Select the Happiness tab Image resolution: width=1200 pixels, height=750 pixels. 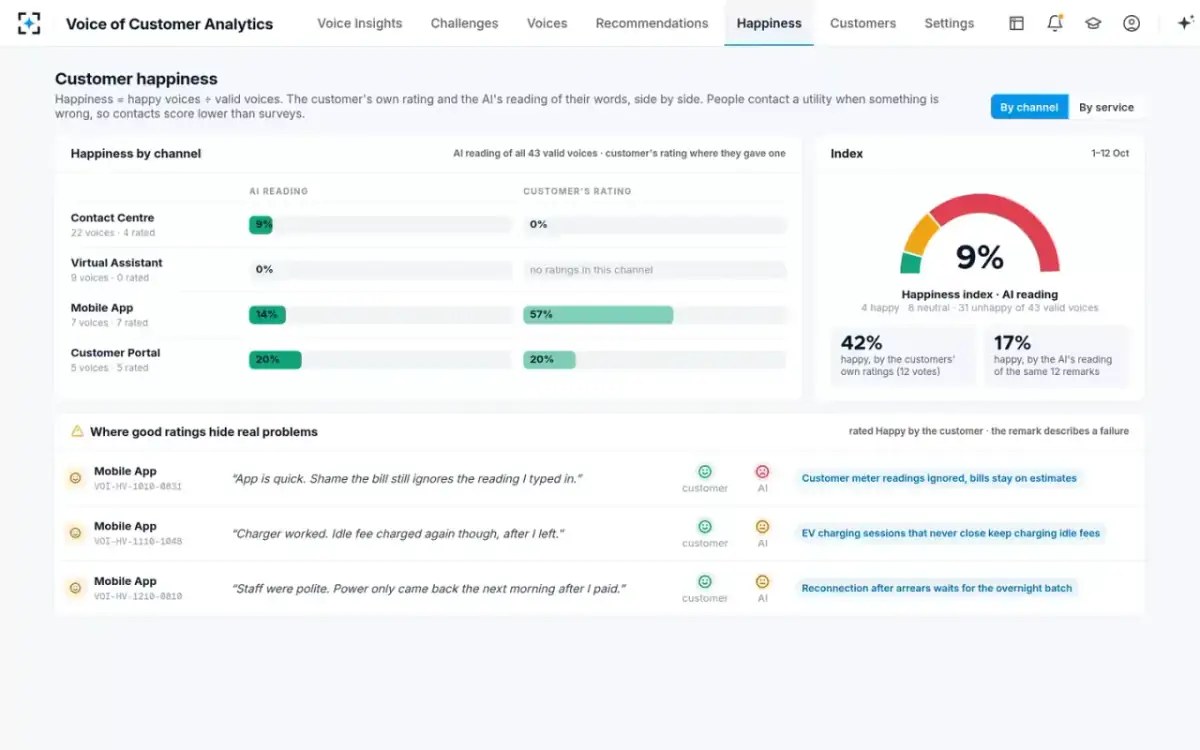coord(769,23)
